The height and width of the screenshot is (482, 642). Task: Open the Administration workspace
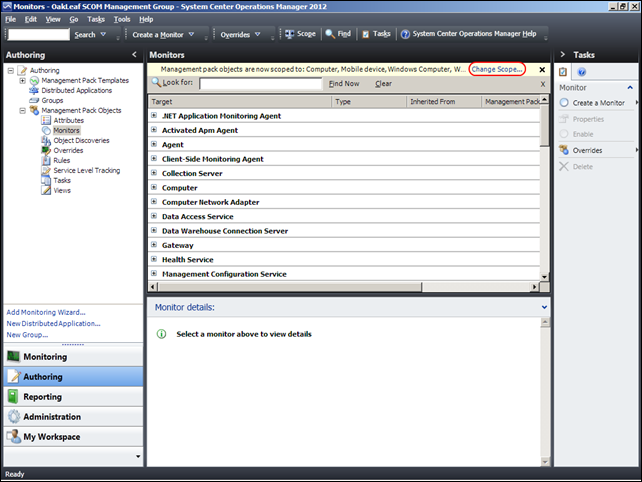tap(73, 417)
